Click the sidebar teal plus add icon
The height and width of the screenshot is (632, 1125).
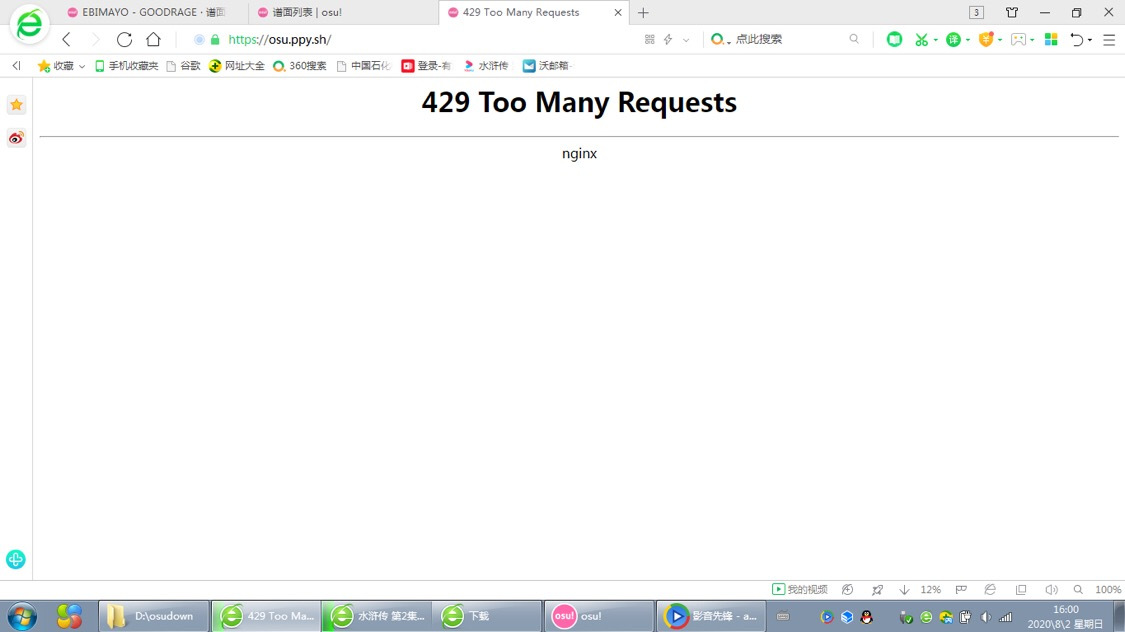16,560
